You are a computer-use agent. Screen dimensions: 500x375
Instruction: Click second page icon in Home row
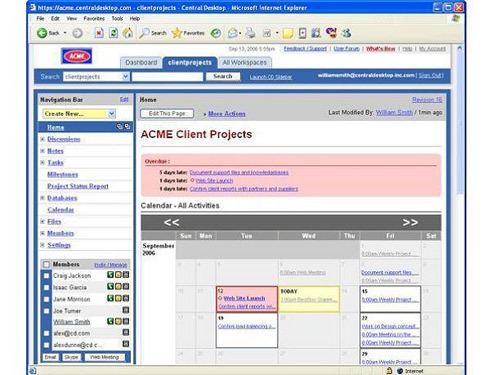click(127, 127)
